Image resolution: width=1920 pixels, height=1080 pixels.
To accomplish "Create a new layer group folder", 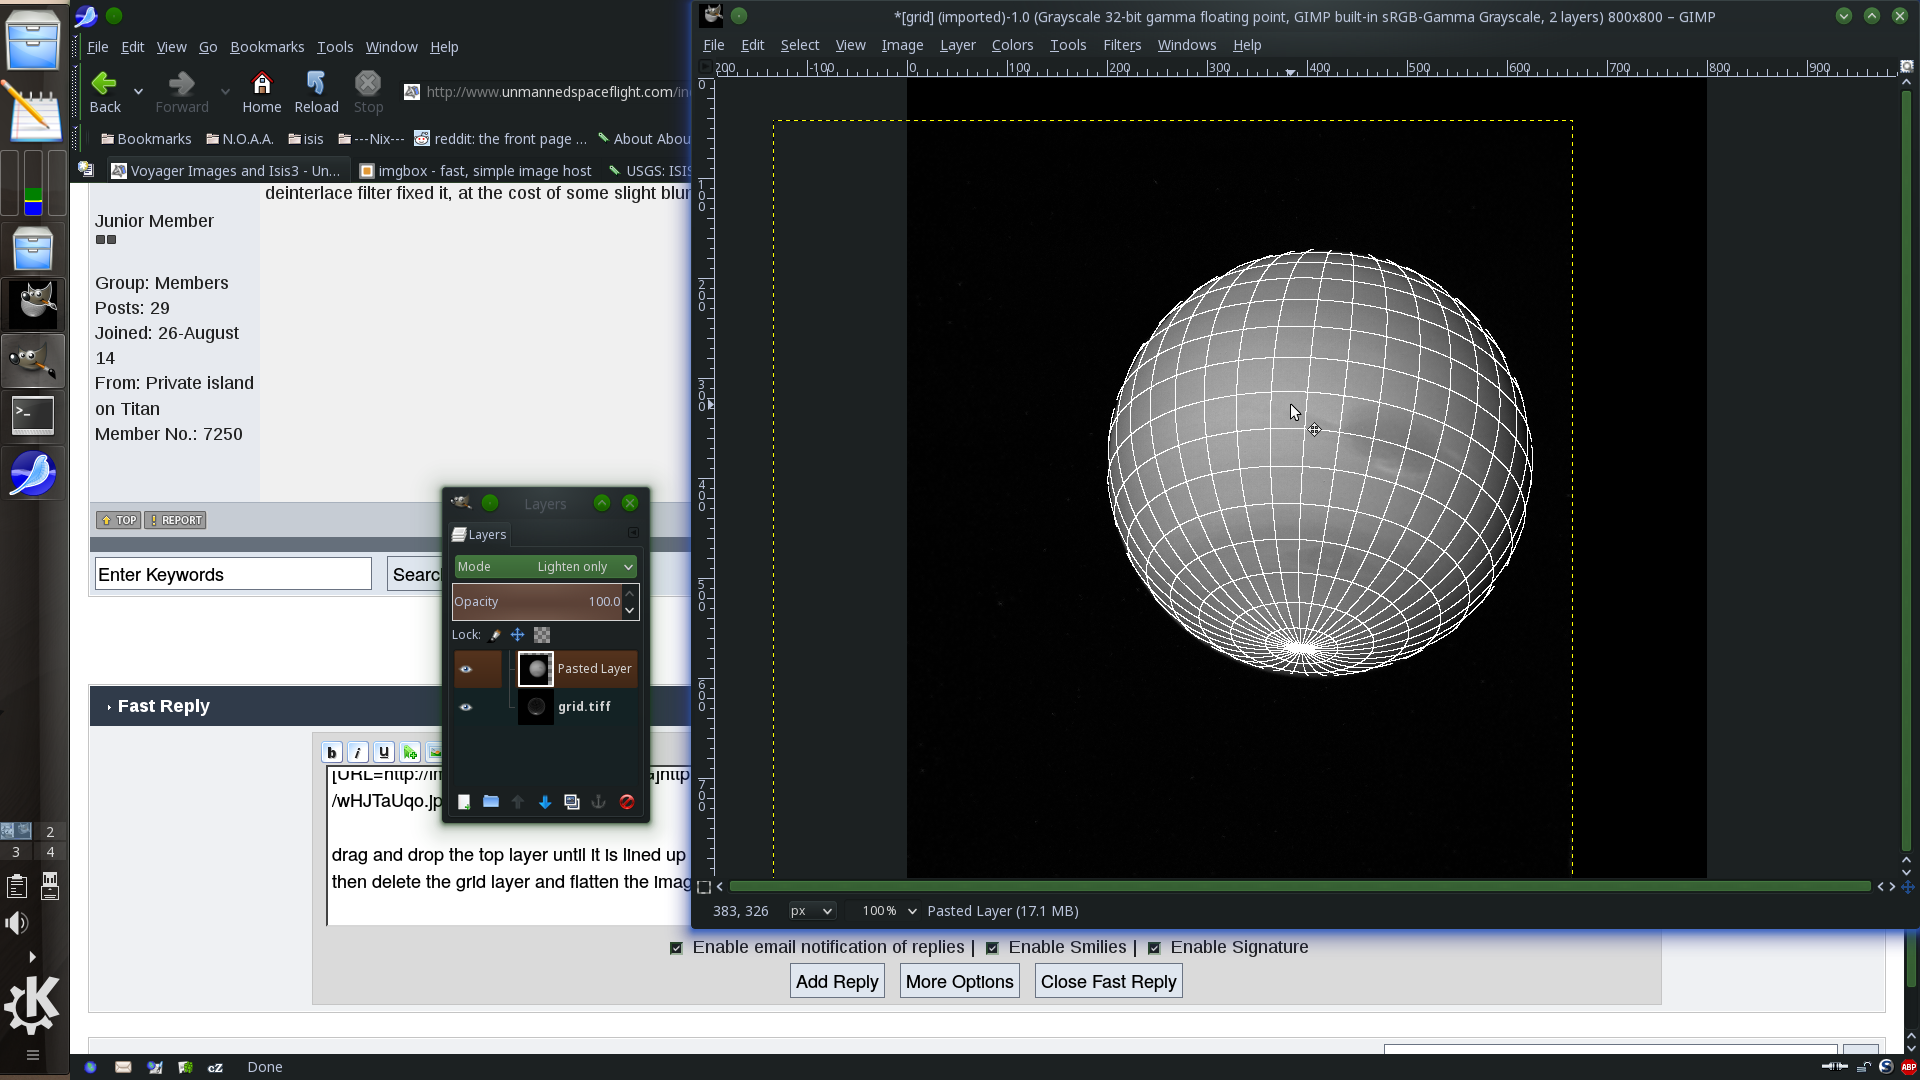I will pos(491,802).
